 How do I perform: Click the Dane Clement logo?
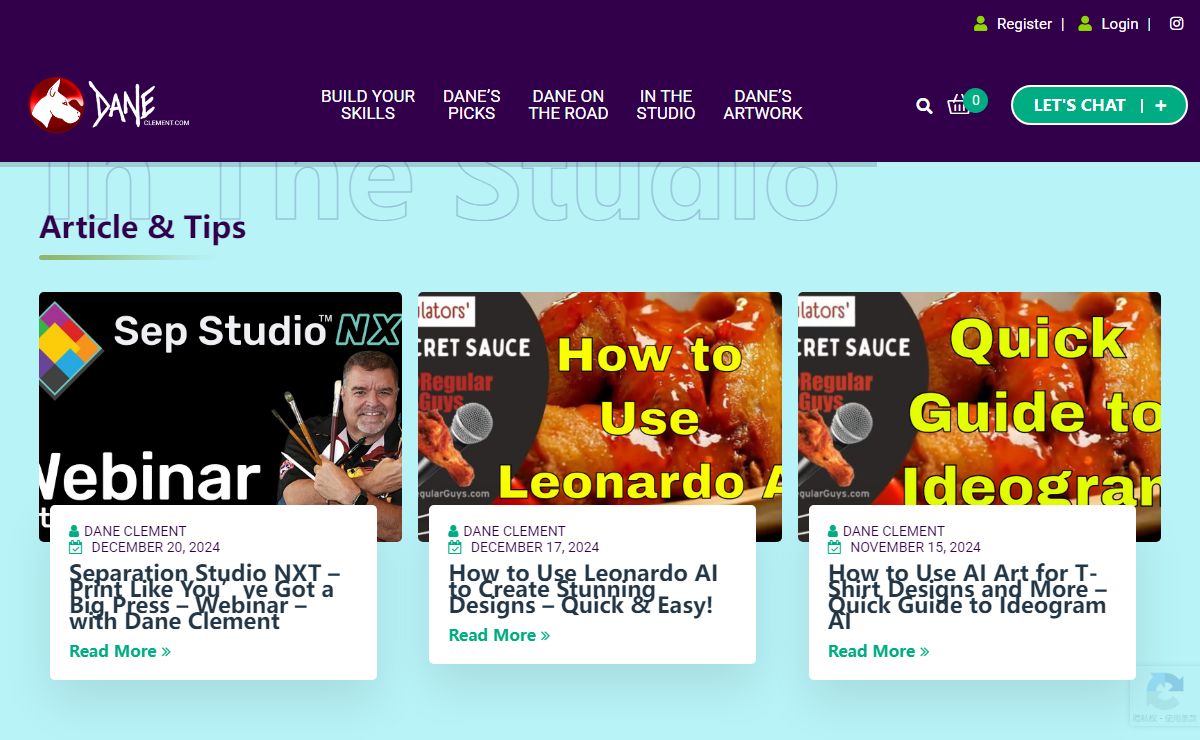pos(109,105)
